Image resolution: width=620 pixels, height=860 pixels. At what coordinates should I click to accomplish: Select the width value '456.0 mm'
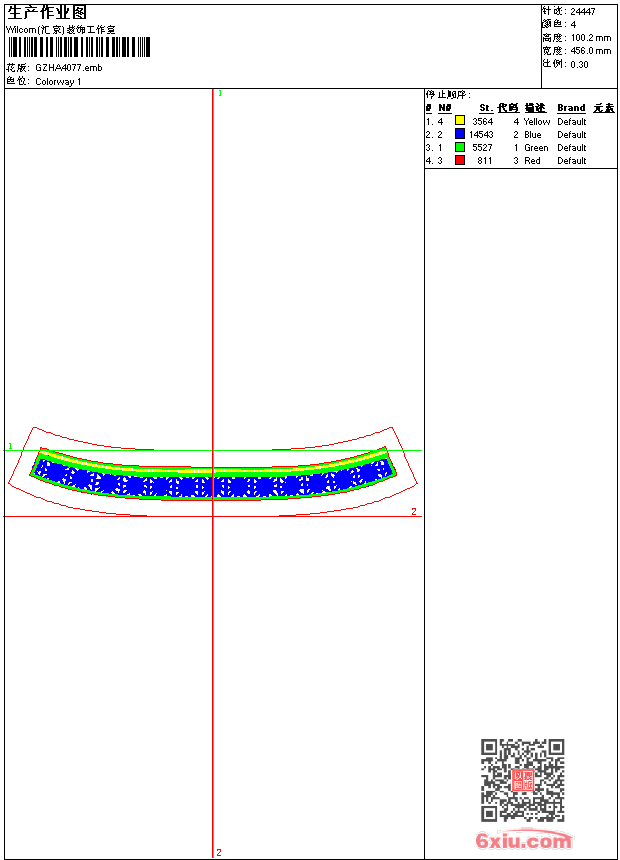[591, 51]
